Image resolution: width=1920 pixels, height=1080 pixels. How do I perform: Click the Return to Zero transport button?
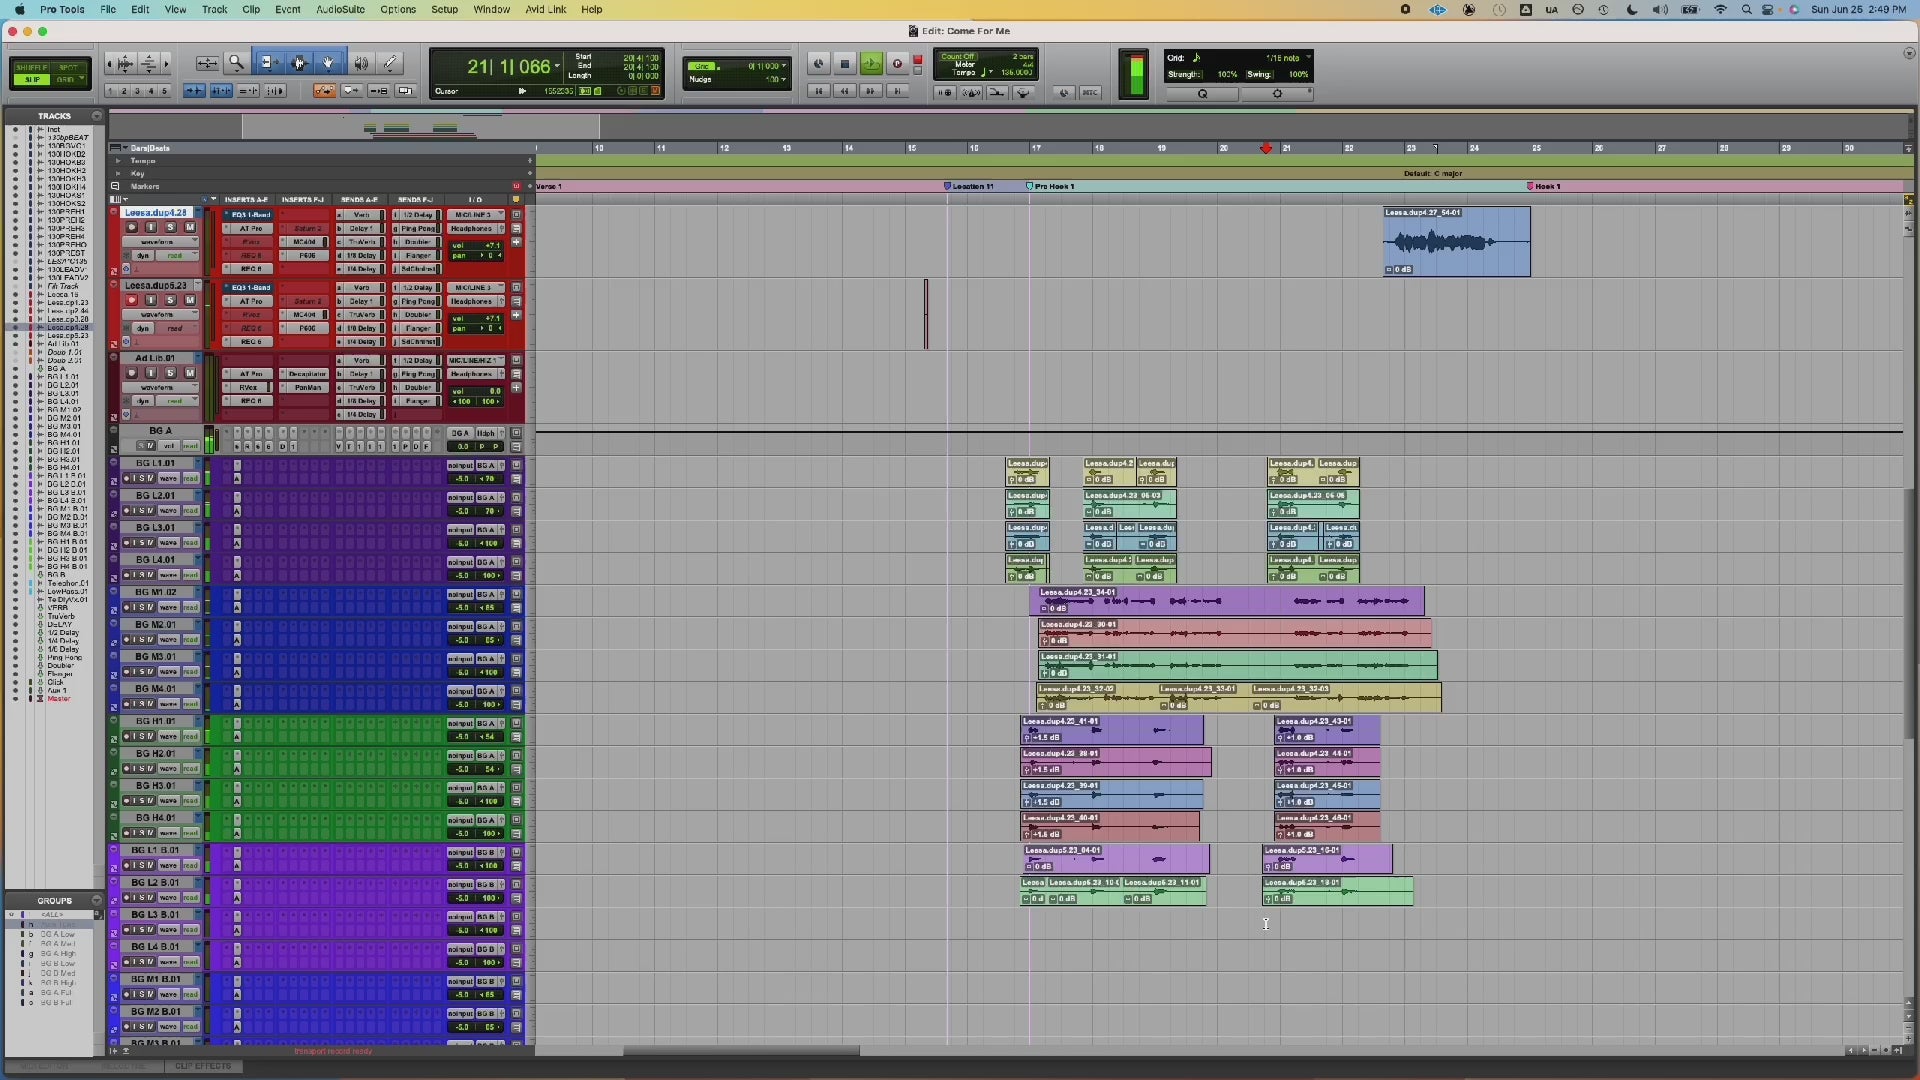tap(818, 91)
